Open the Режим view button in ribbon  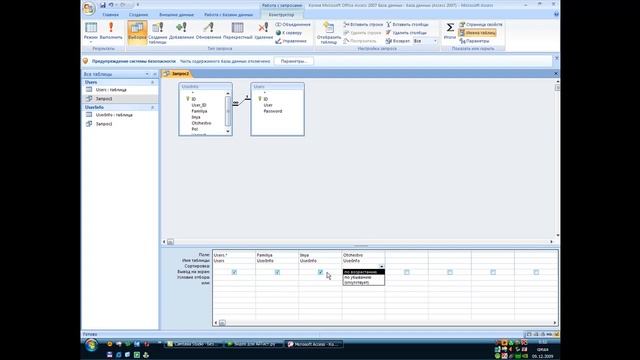(91, 32)
